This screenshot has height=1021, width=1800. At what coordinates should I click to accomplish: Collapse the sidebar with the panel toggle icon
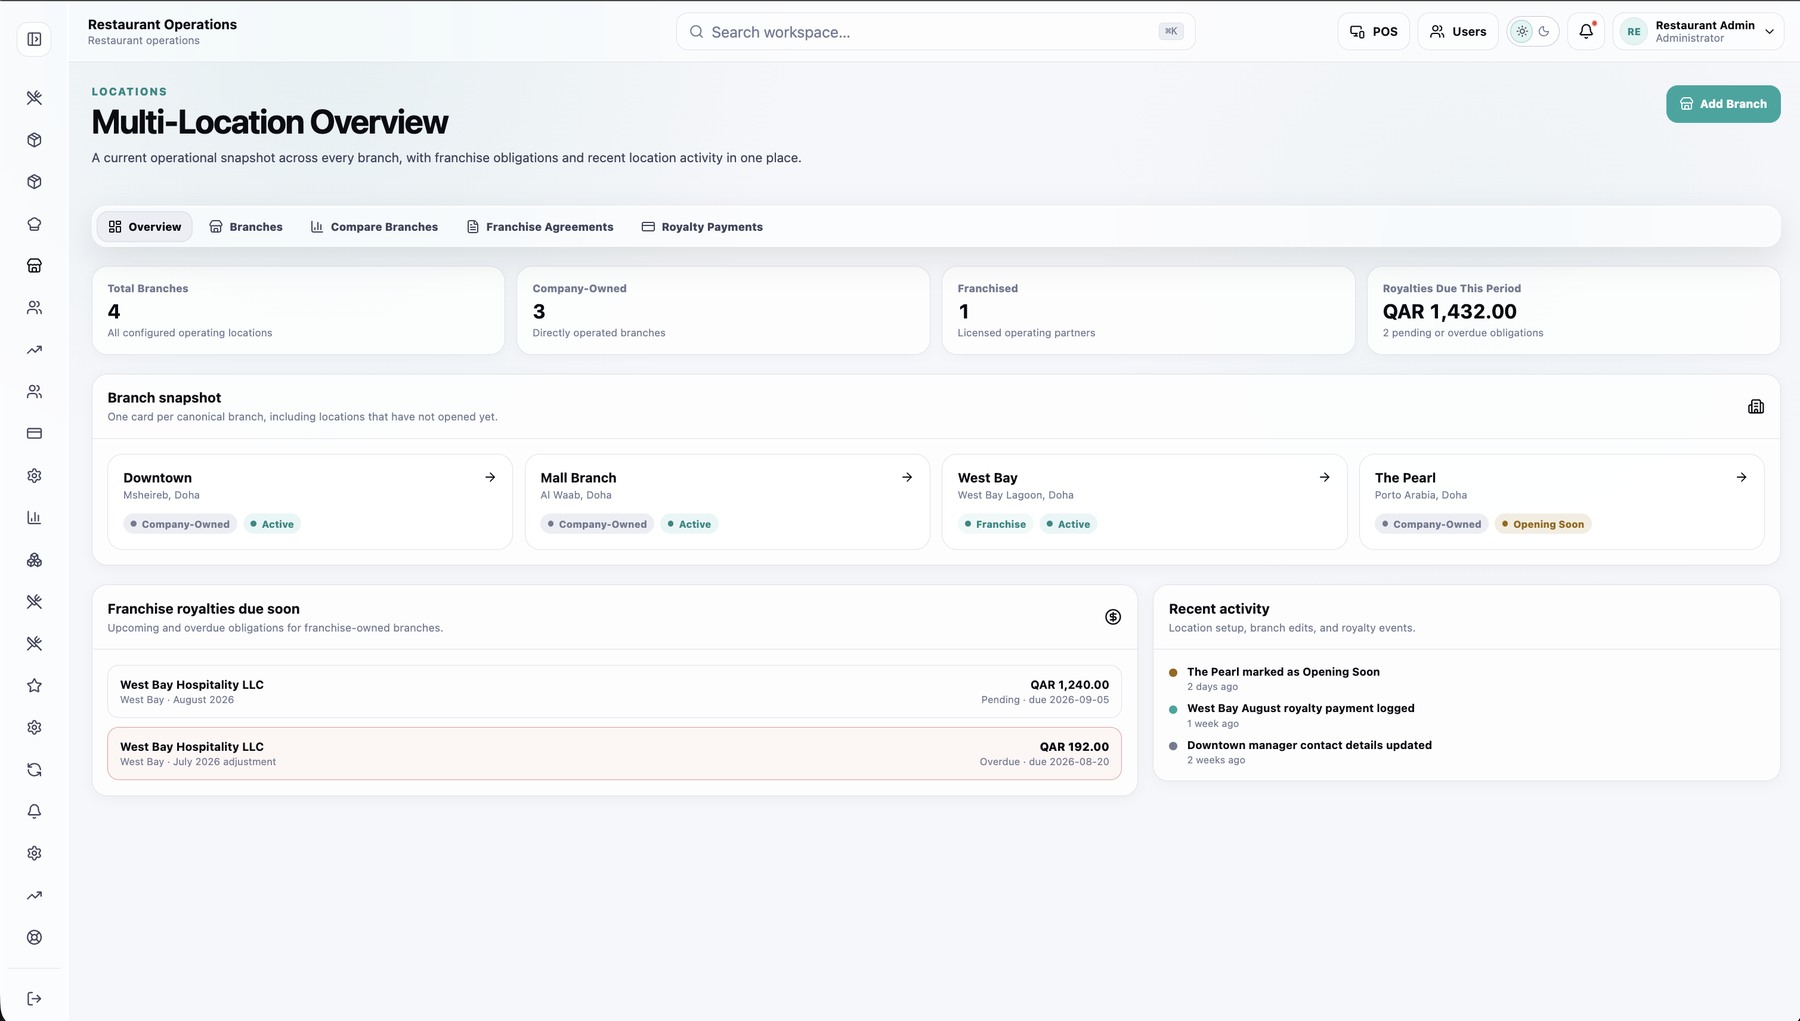34,39
